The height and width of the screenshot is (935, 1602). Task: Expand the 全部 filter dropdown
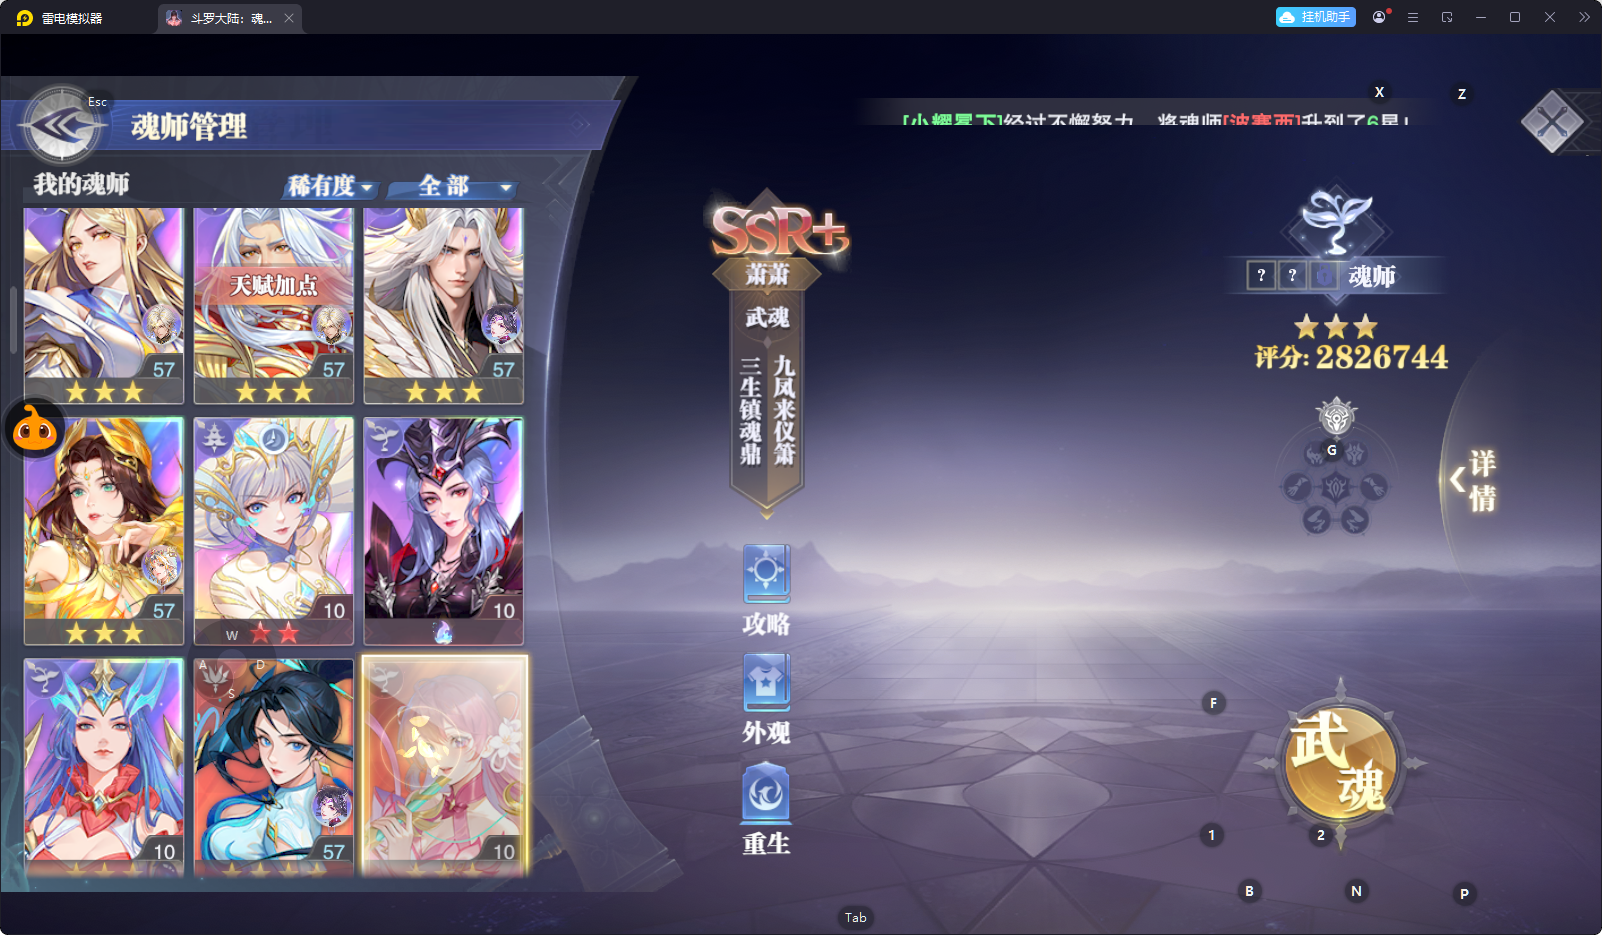pos(454,186)
